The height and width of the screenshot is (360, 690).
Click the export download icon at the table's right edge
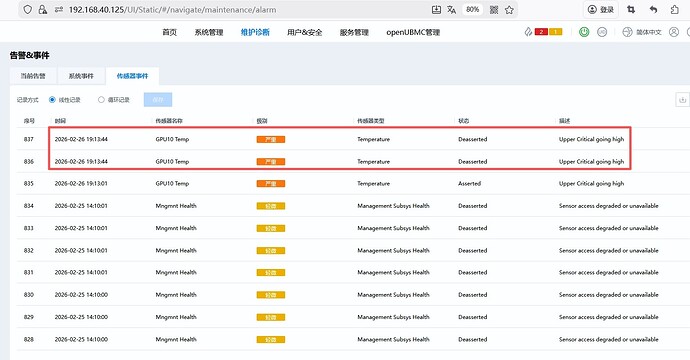682,99
